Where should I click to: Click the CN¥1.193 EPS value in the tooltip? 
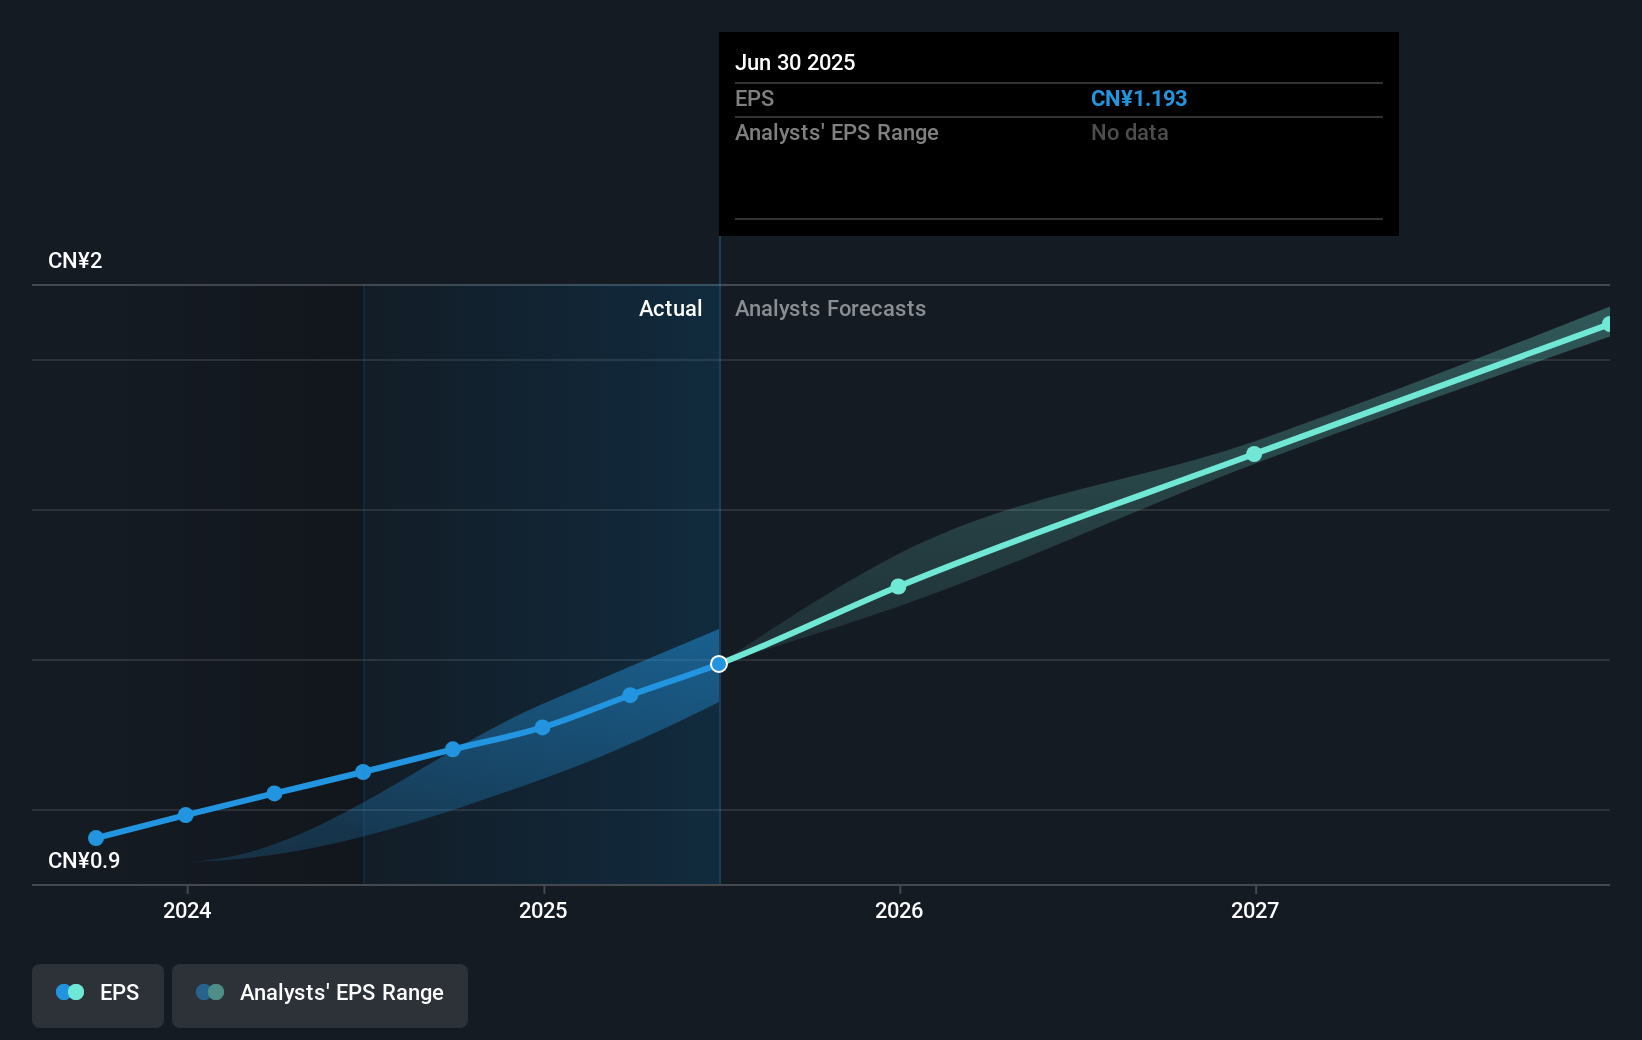point(1139,98)
